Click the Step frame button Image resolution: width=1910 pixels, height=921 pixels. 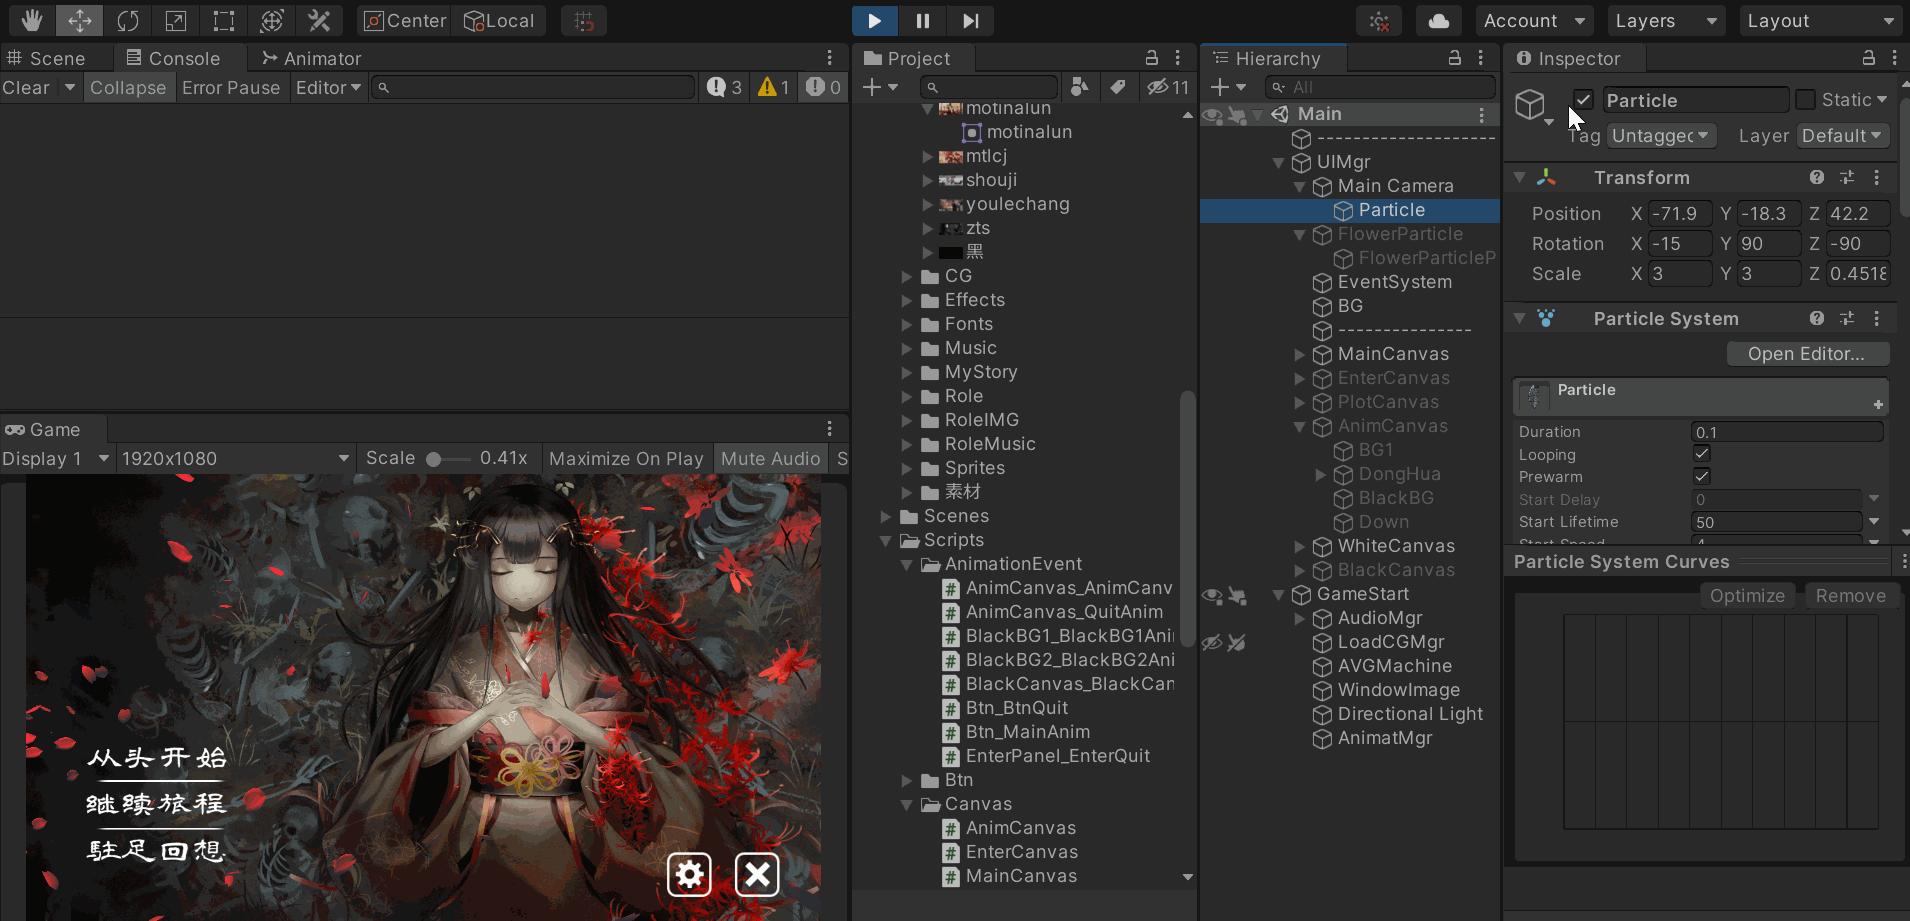(971, 20)
